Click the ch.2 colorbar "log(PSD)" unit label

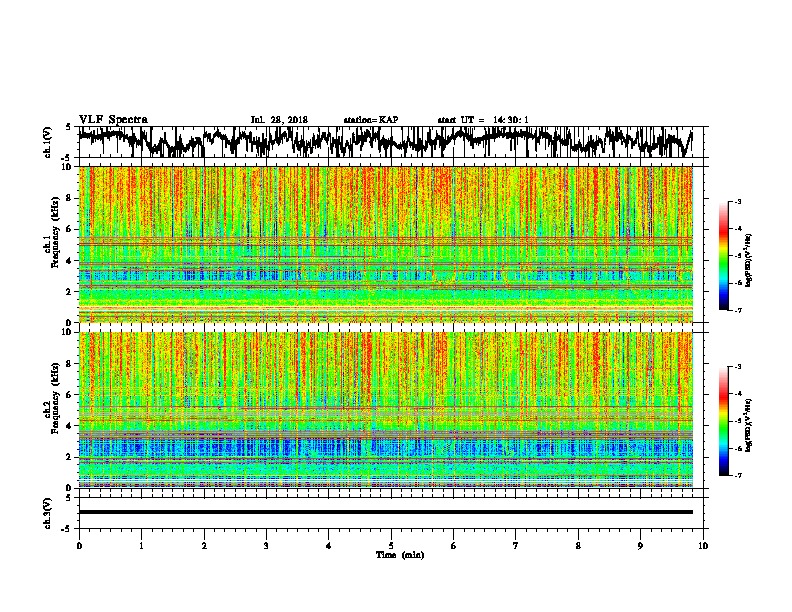tap(748, 425)
